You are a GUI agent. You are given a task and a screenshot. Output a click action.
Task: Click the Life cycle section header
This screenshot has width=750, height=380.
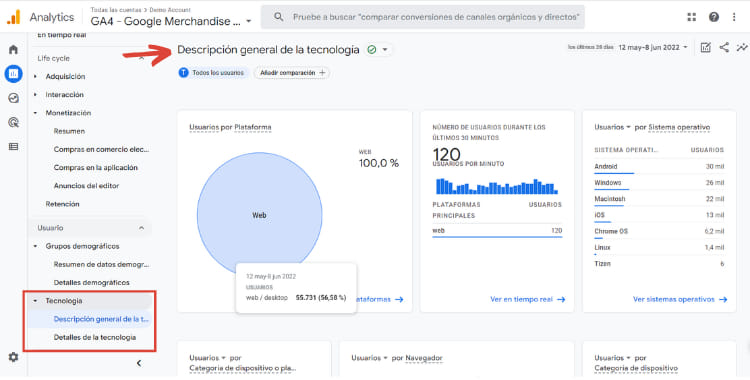[54, 58]
